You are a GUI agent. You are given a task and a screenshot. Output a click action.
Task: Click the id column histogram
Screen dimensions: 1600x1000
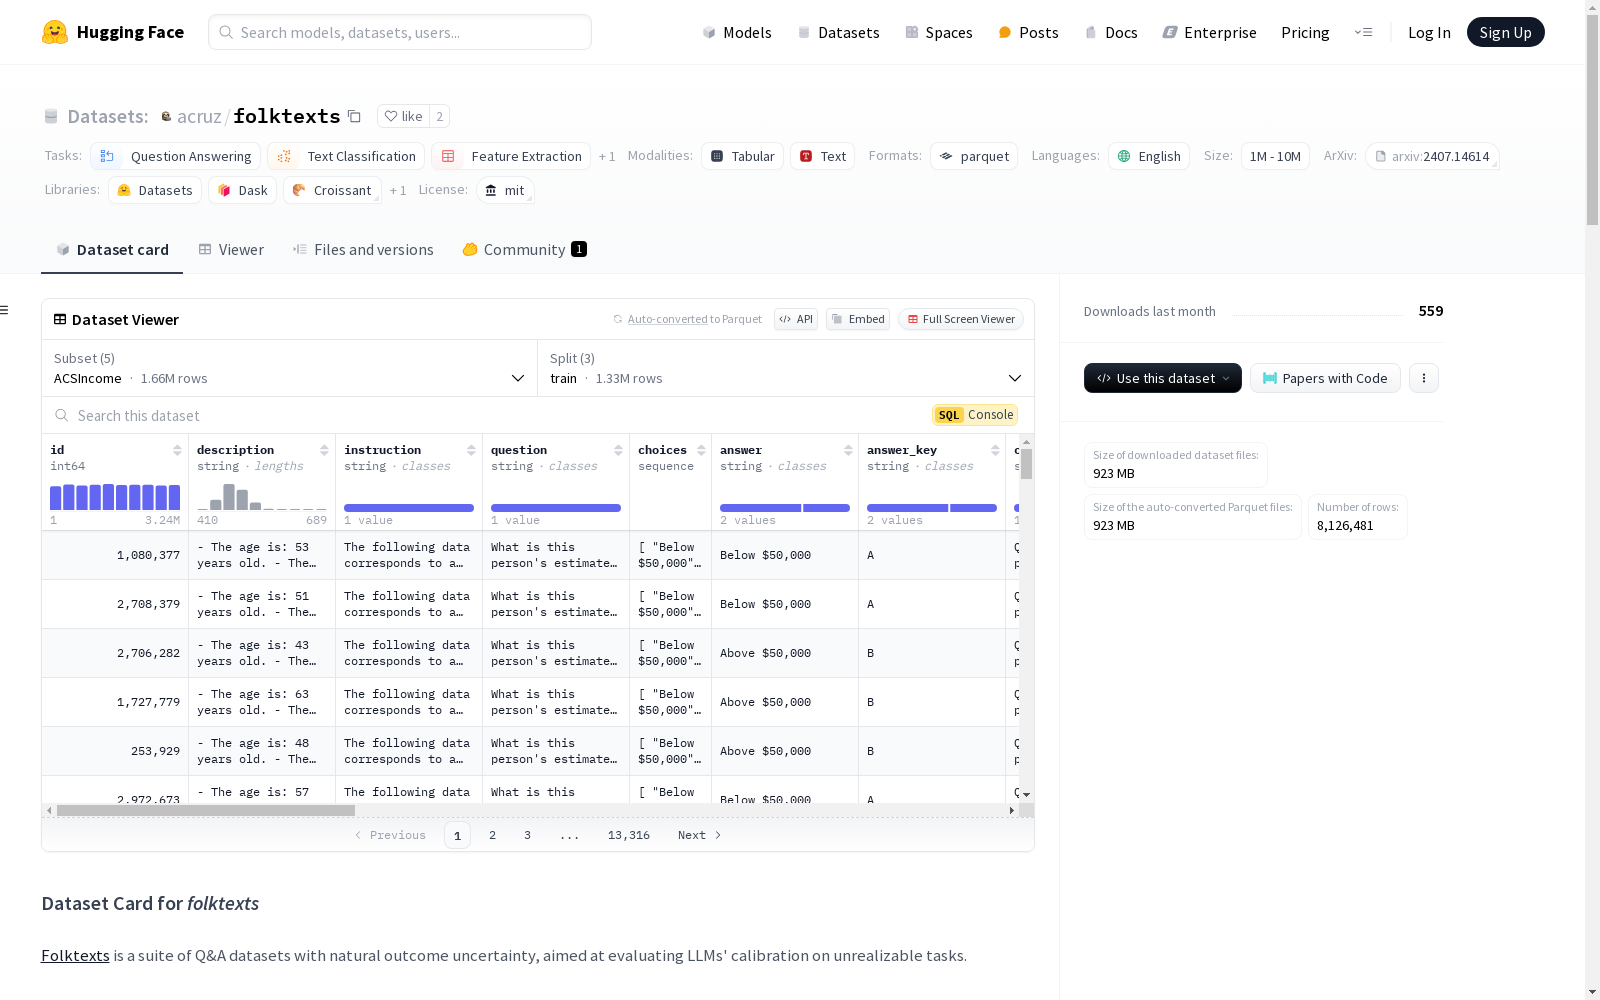(x=115, y=497)
